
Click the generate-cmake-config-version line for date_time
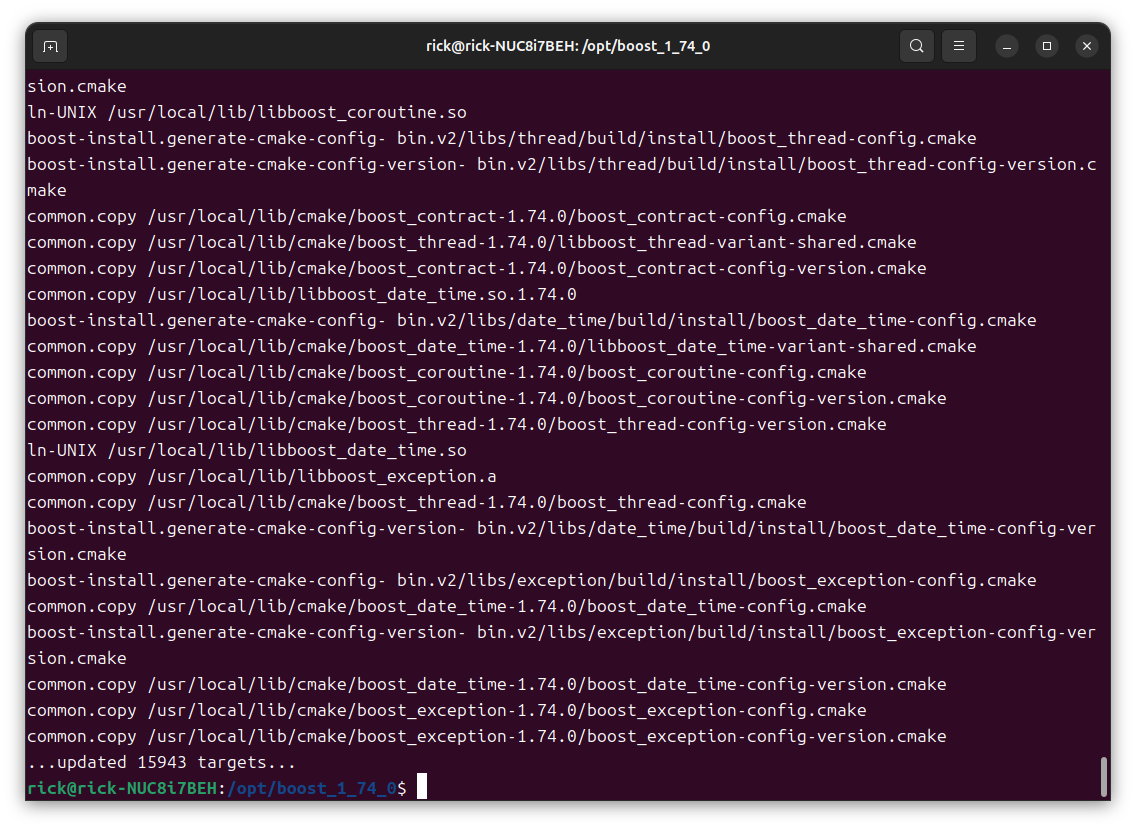(x=561, y=541)
